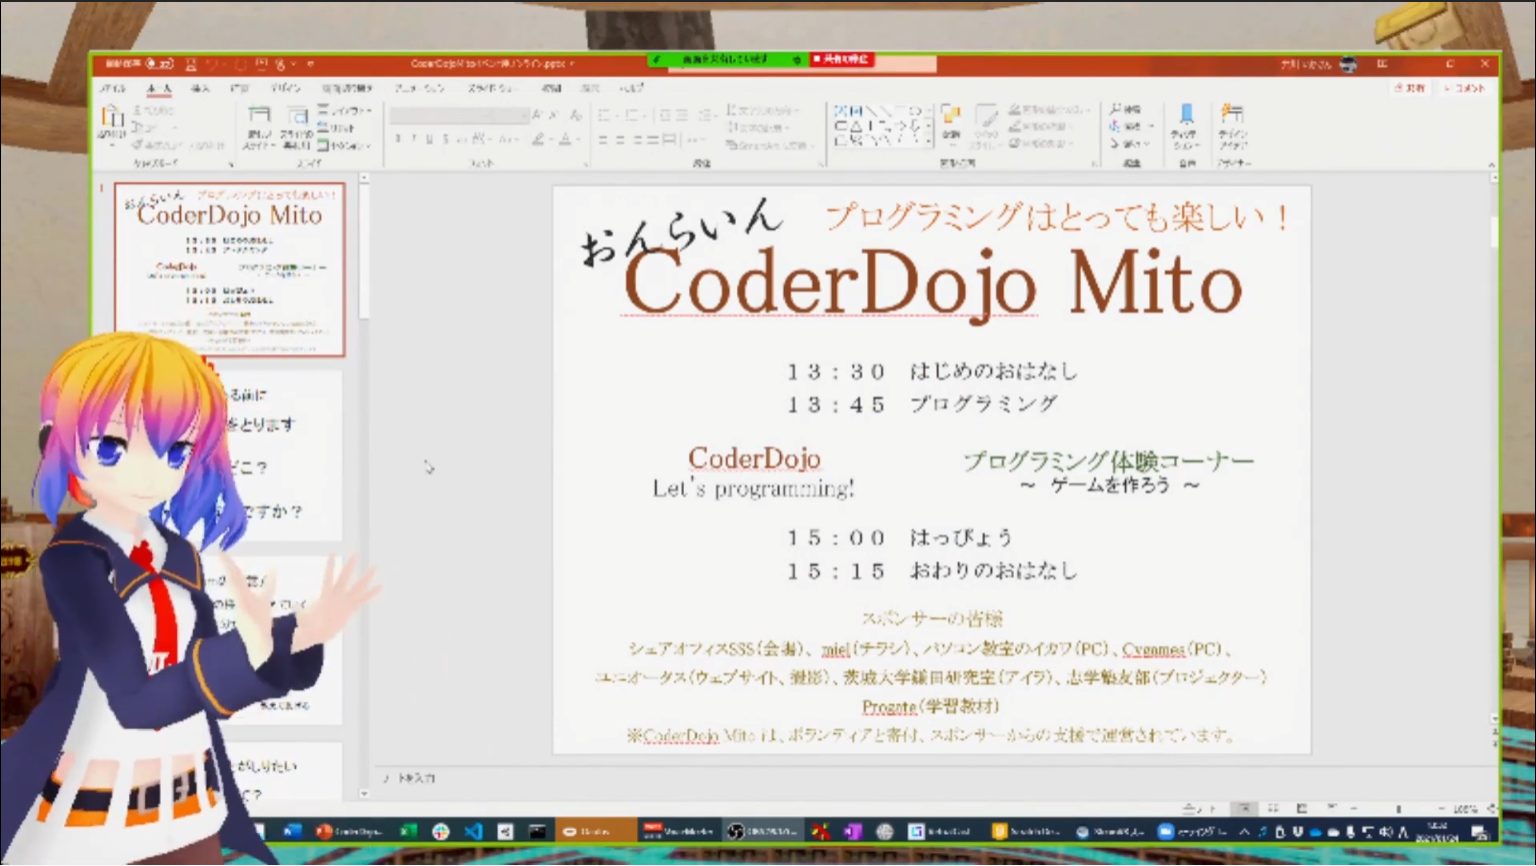Show hidden system tray icons
Screen dimensions: 1536x866
1244,831
